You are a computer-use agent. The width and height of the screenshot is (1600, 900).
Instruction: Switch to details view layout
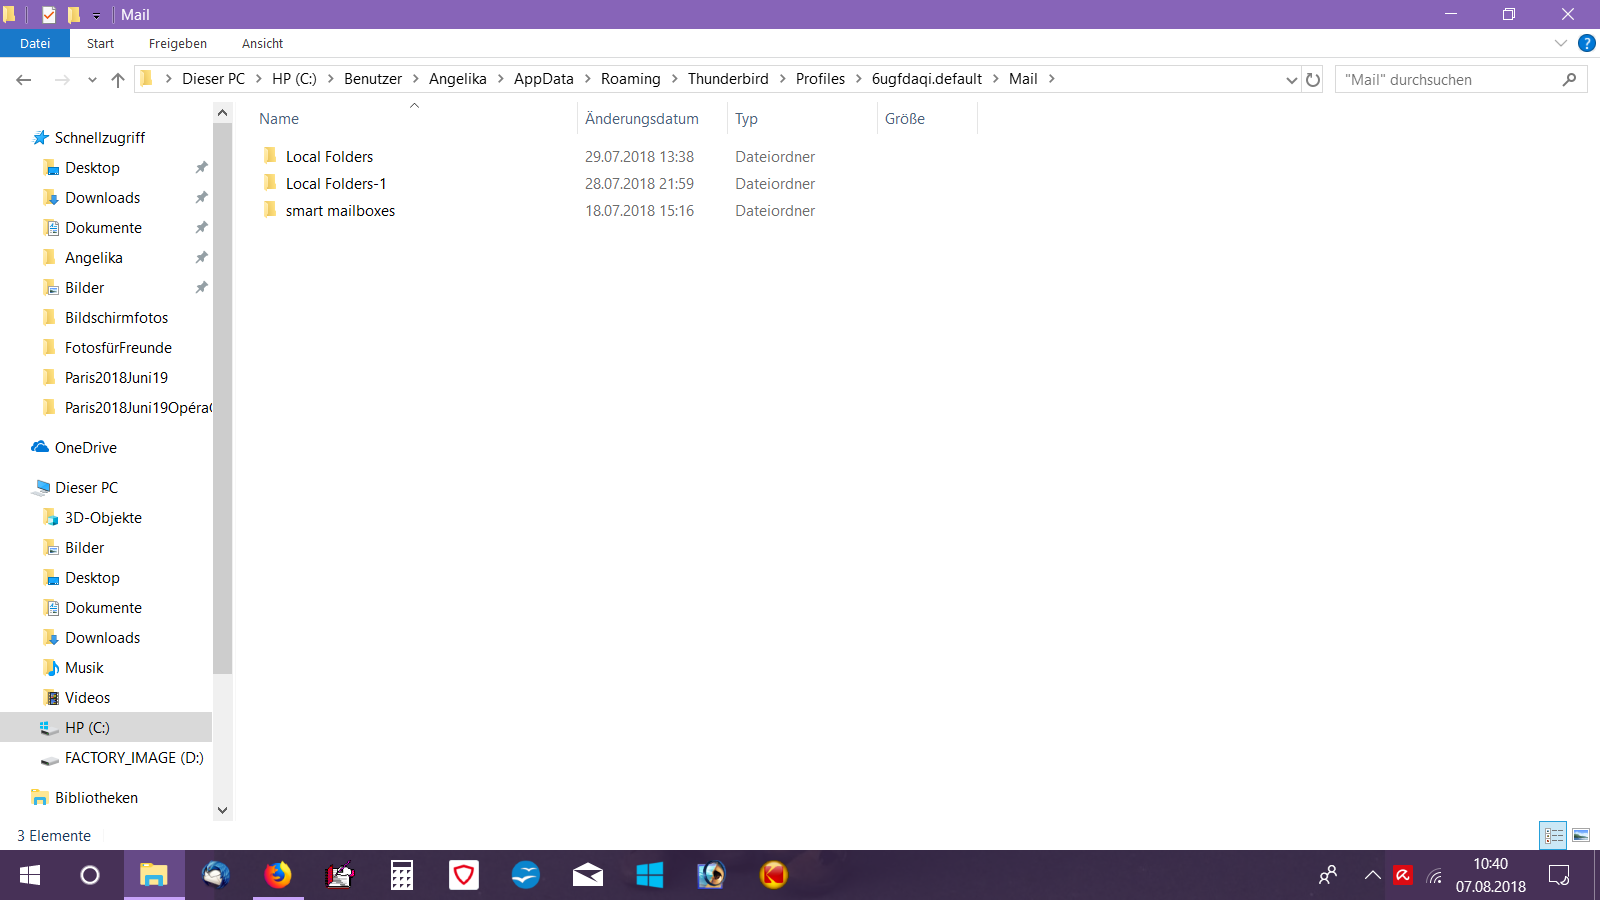[1553, 835]
